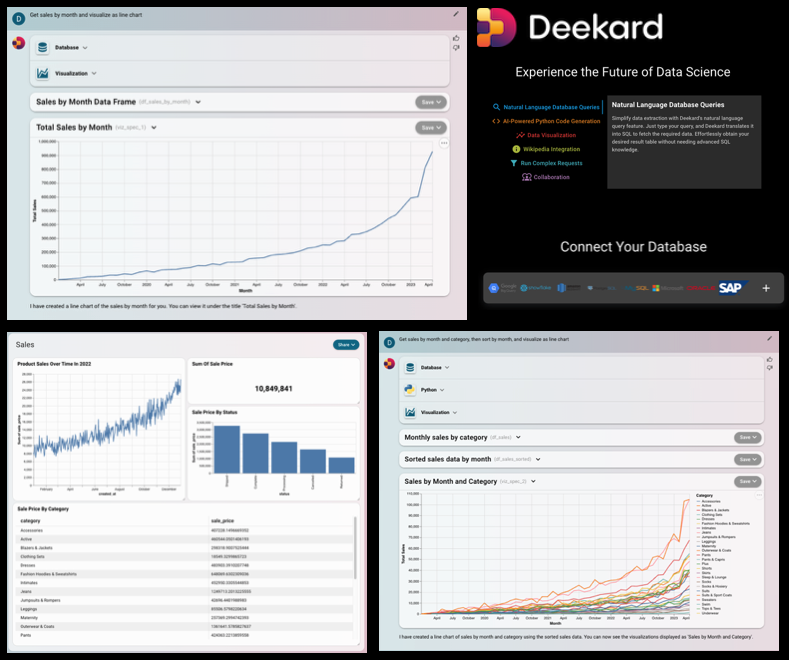
Task: Click thumbs up on the category chart response
Action: coord(769,359)
